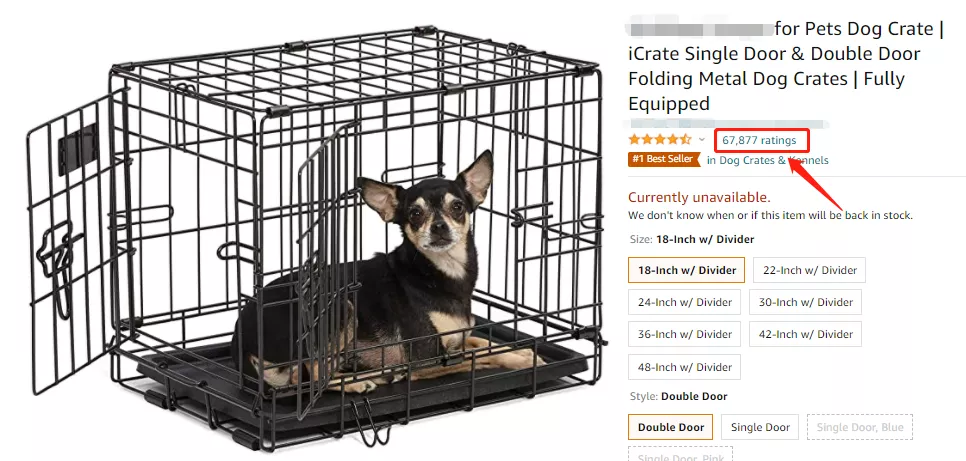Click the star rating icon
The height and width of the screenshot is (461, 966).
click(659, 139)
